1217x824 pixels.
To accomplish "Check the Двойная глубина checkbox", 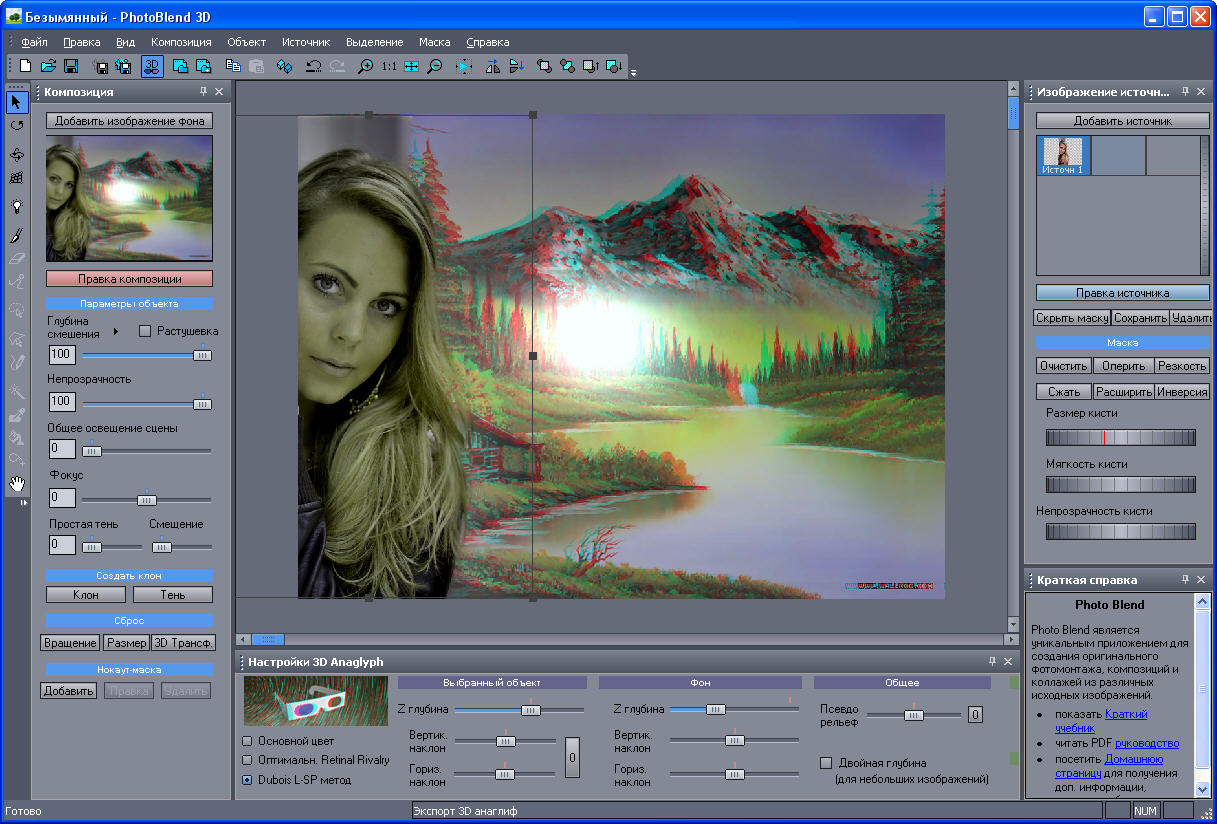I will point(826,763).
